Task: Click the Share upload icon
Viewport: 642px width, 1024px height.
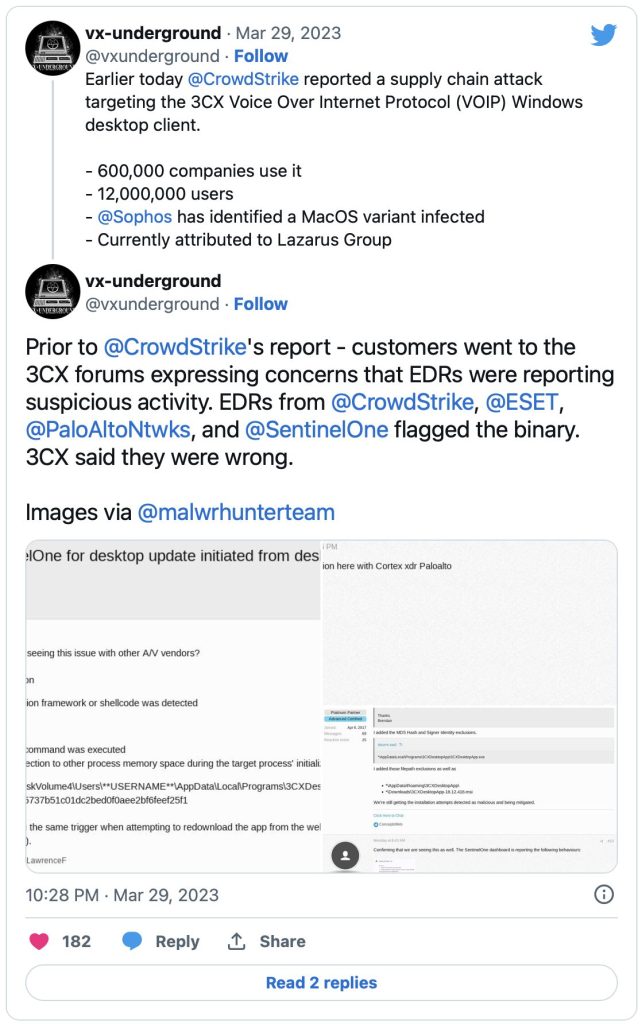Action: click(237, 941)
